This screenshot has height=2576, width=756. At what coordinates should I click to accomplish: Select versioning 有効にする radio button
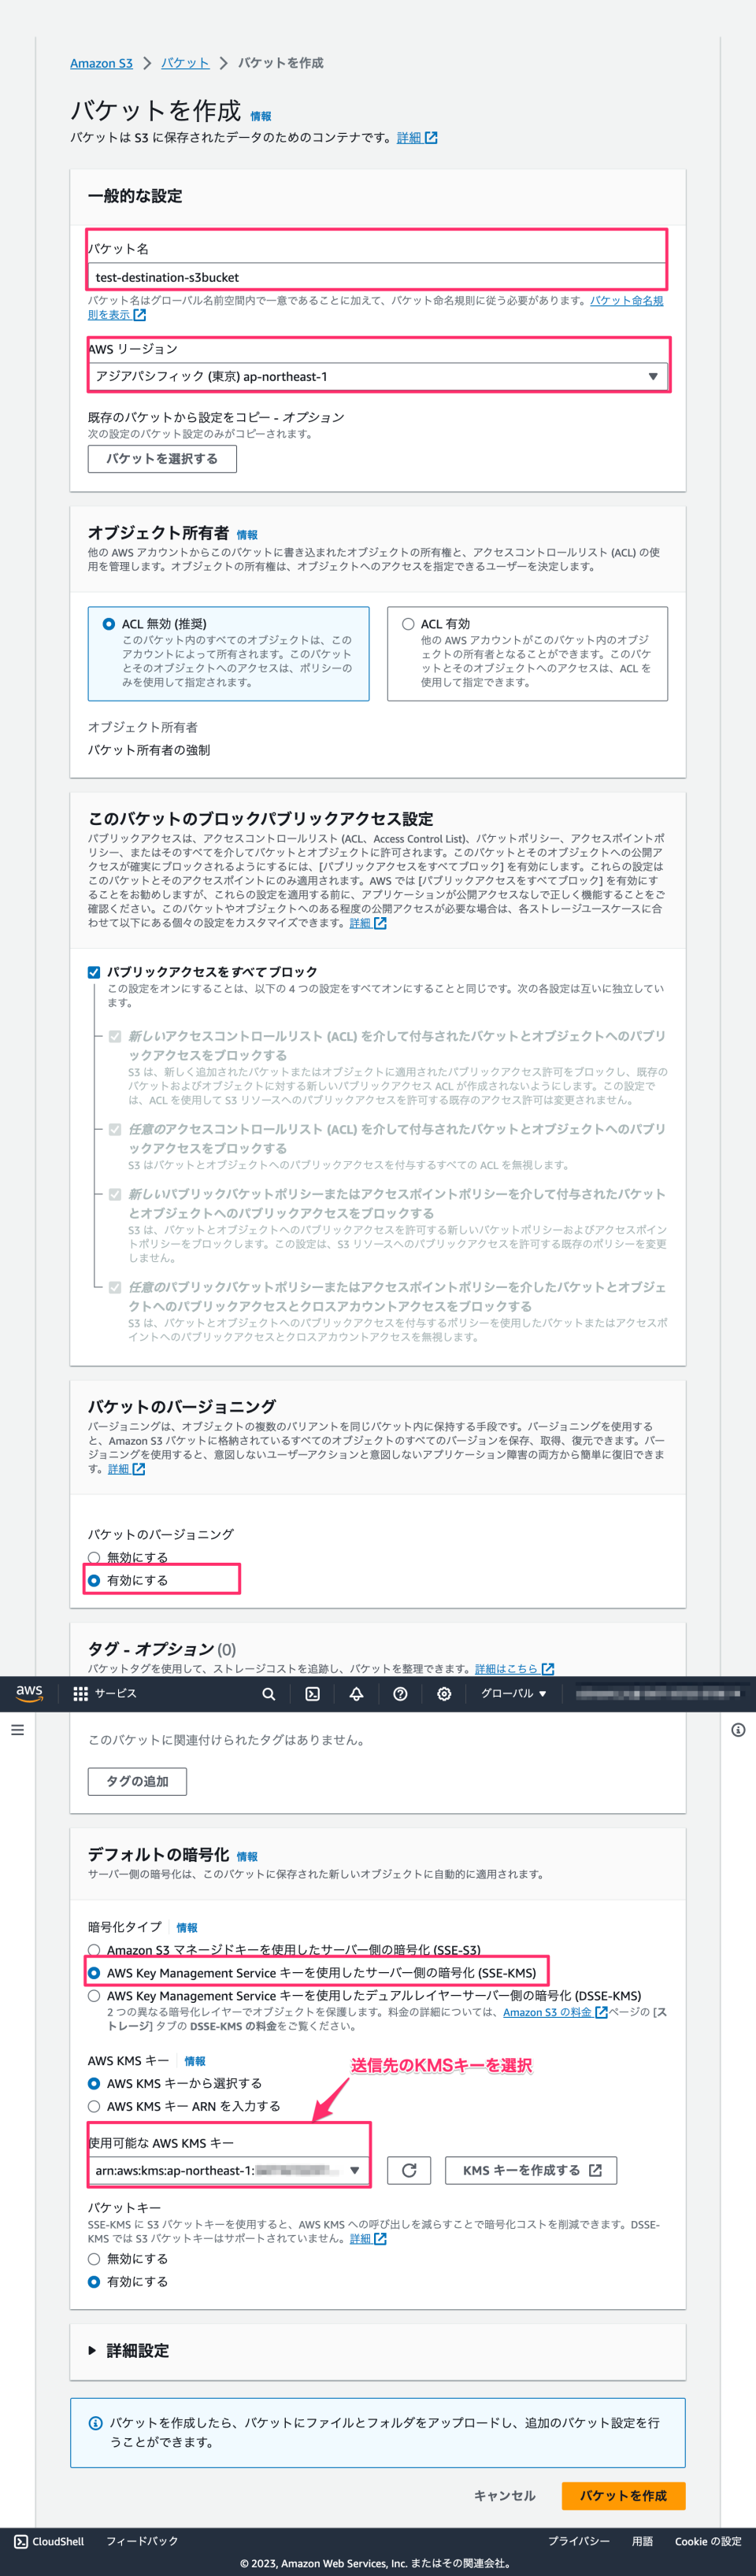[94, 1581]
